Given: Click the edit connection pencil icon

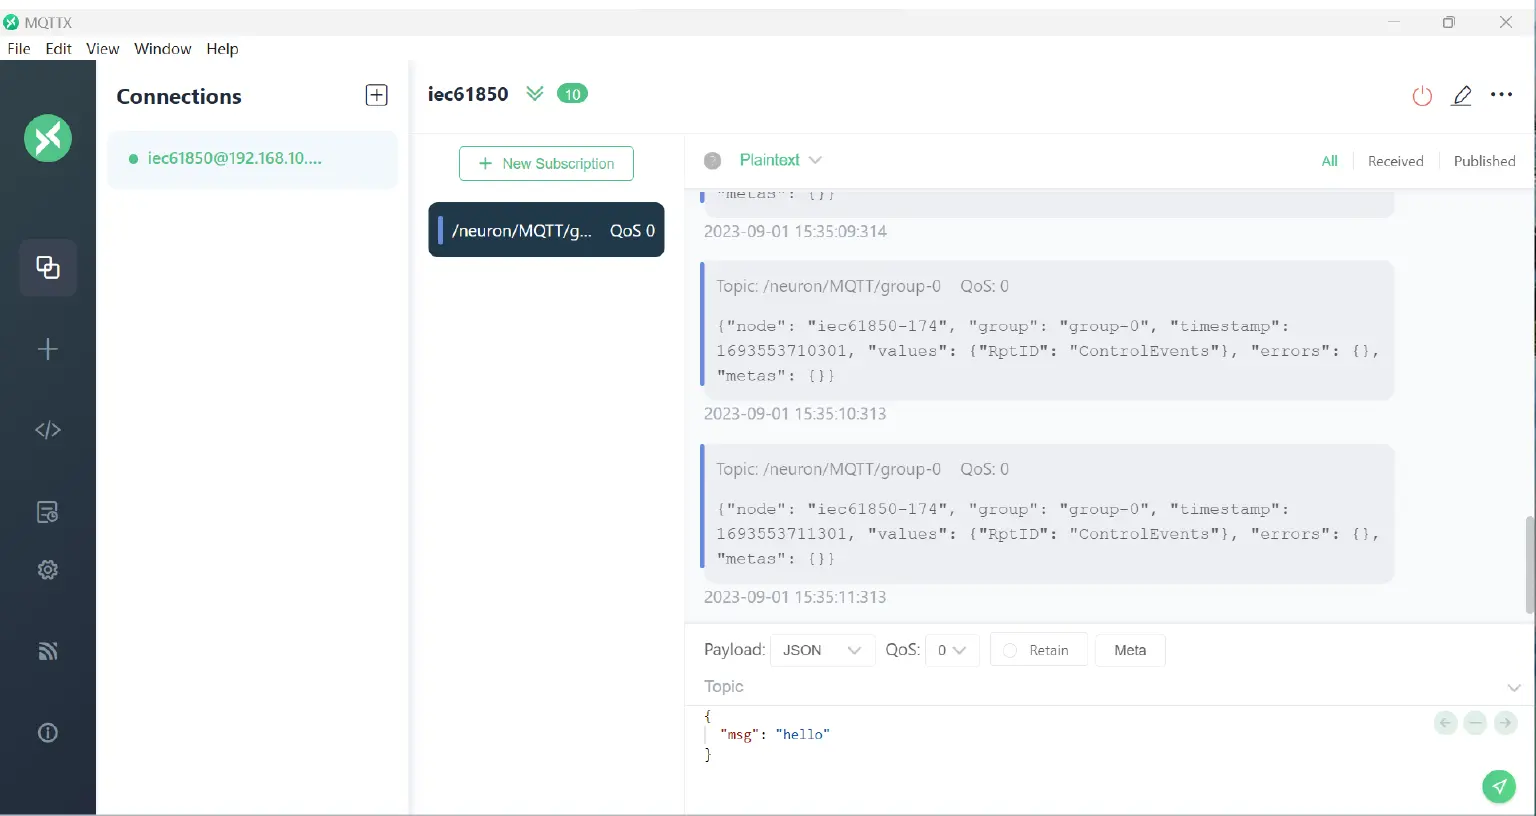Looking at the screenshot, I should 1461,96.
